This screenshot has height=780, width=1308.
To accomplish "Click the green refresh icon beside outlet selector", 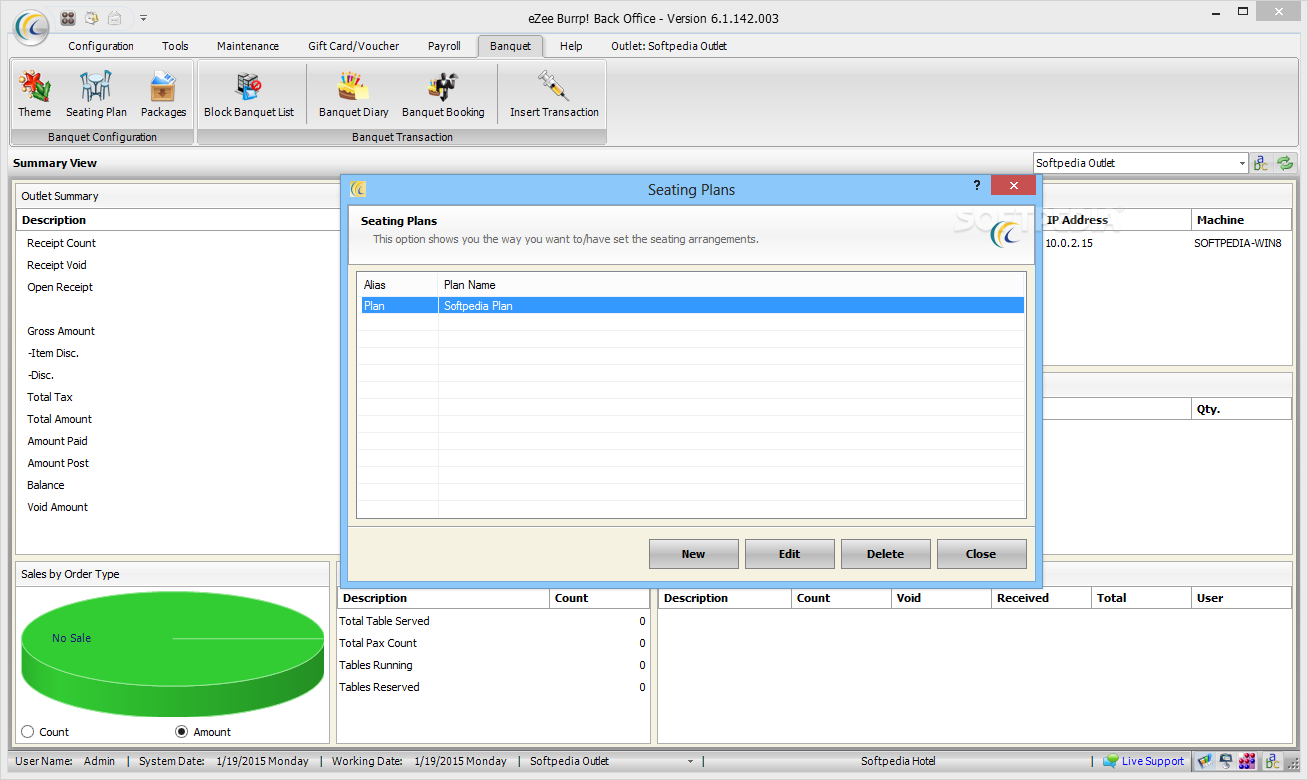I will tap(1285, 163).
